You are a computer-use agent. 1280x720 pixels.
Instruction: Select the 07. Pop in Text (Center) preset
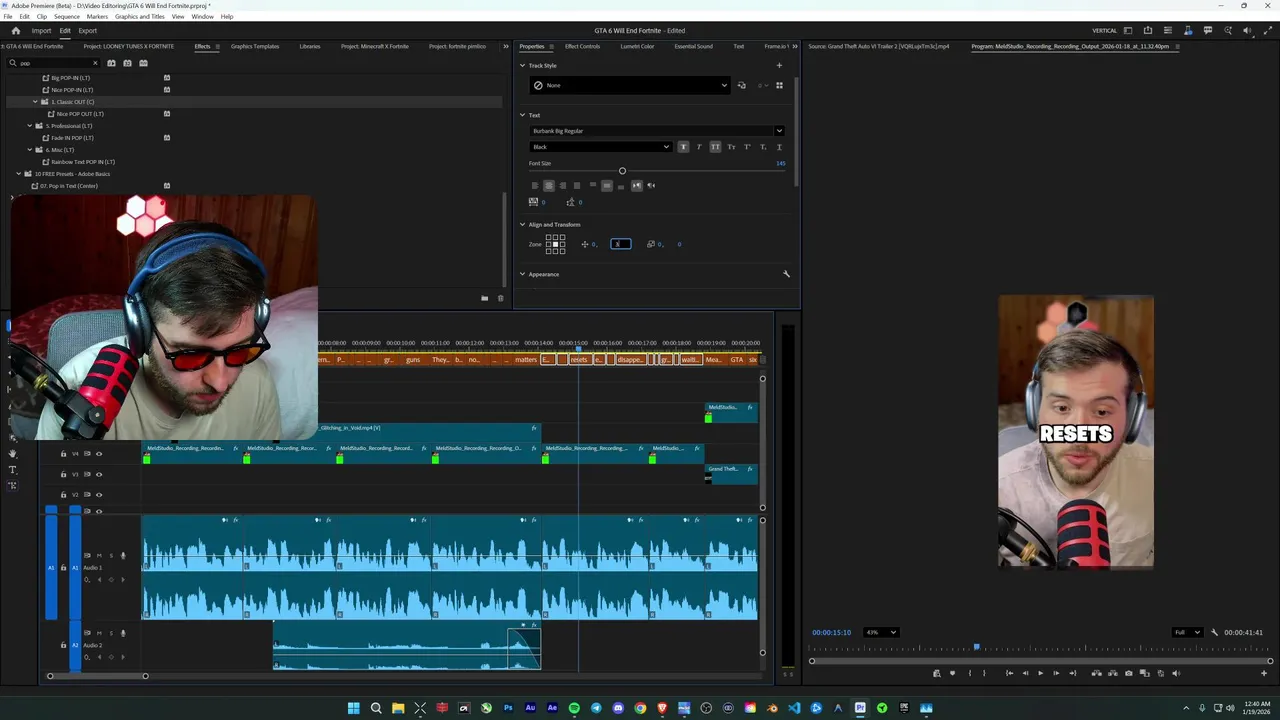(69, 186)
